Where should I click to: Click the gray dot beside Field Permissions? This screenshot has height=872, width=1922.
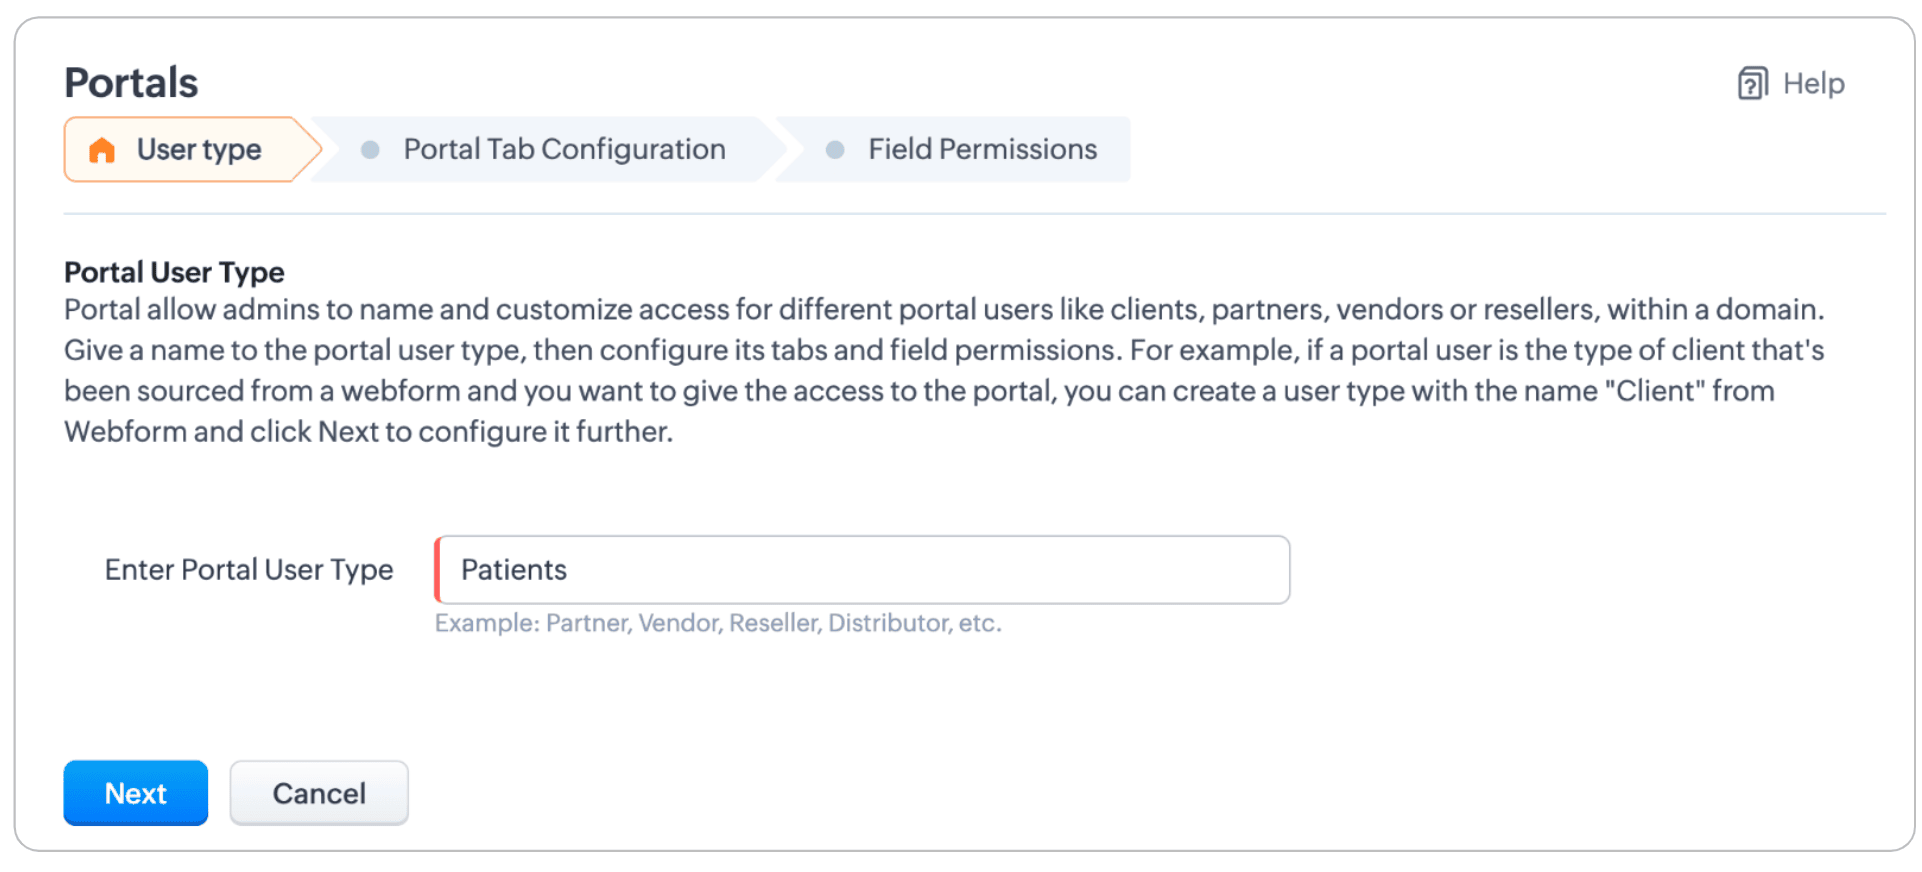835,150
